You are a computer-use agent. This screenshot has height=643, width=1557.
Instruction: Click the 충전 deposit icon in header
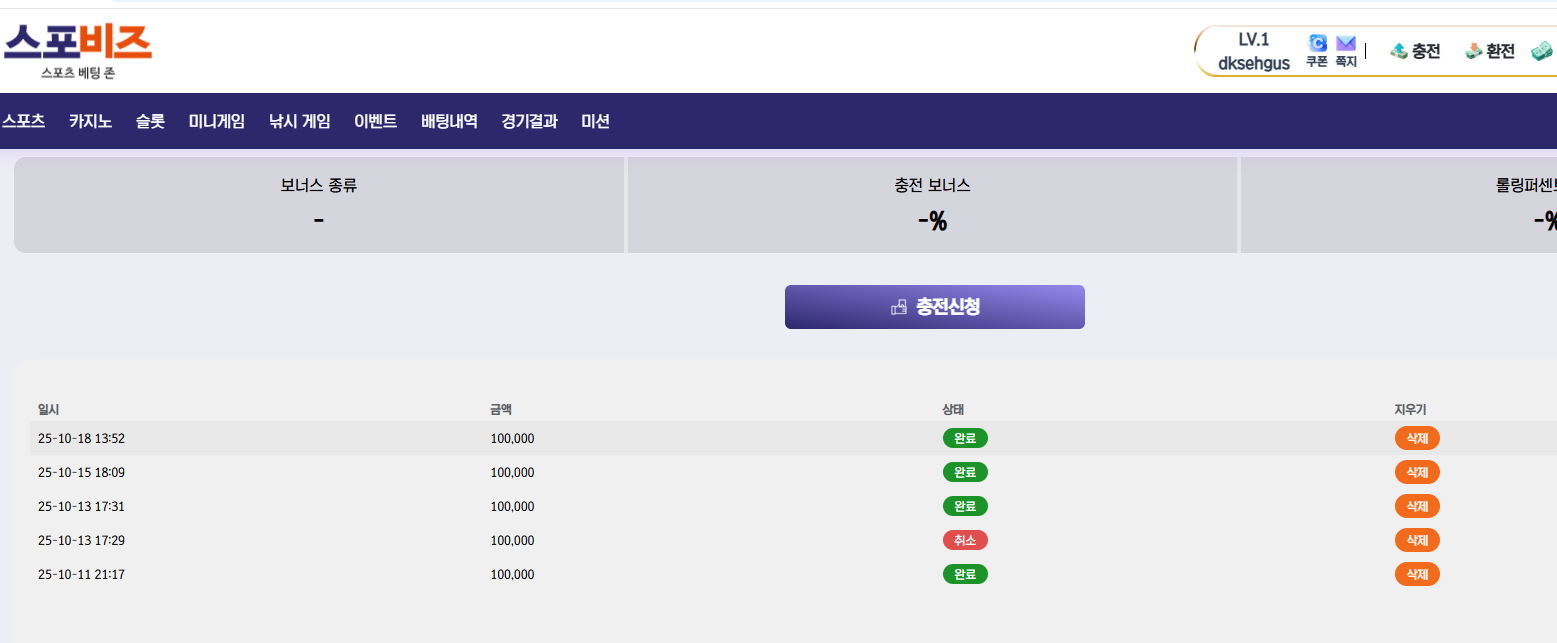click(x=1399, y=51)
